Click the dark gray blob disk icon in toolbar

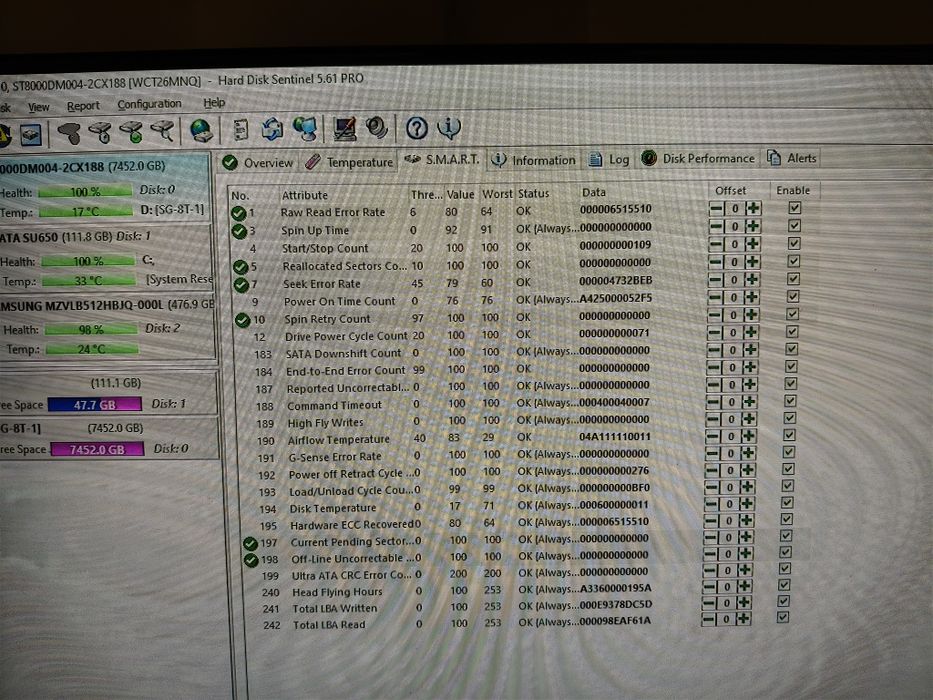pyautogui.click(x=69, y=133)
